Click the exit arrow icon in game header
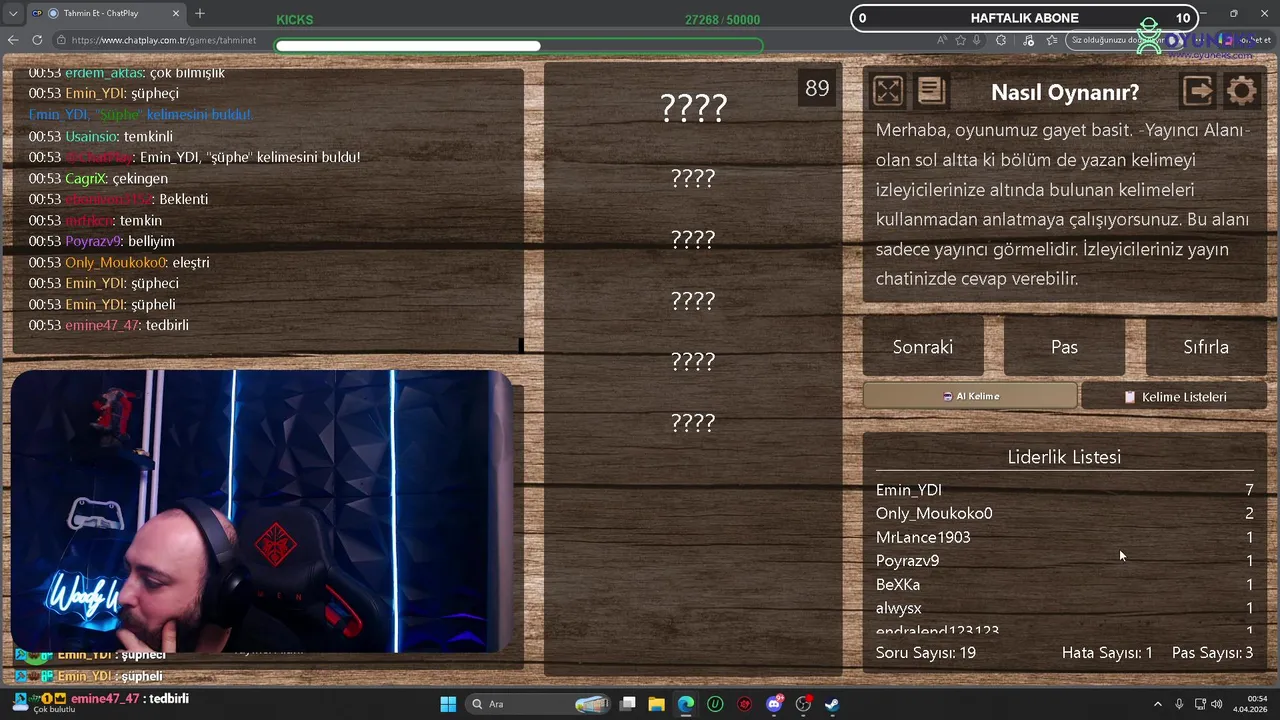Viewport: 1280px width, 720px height. (x=1198, y=91)
